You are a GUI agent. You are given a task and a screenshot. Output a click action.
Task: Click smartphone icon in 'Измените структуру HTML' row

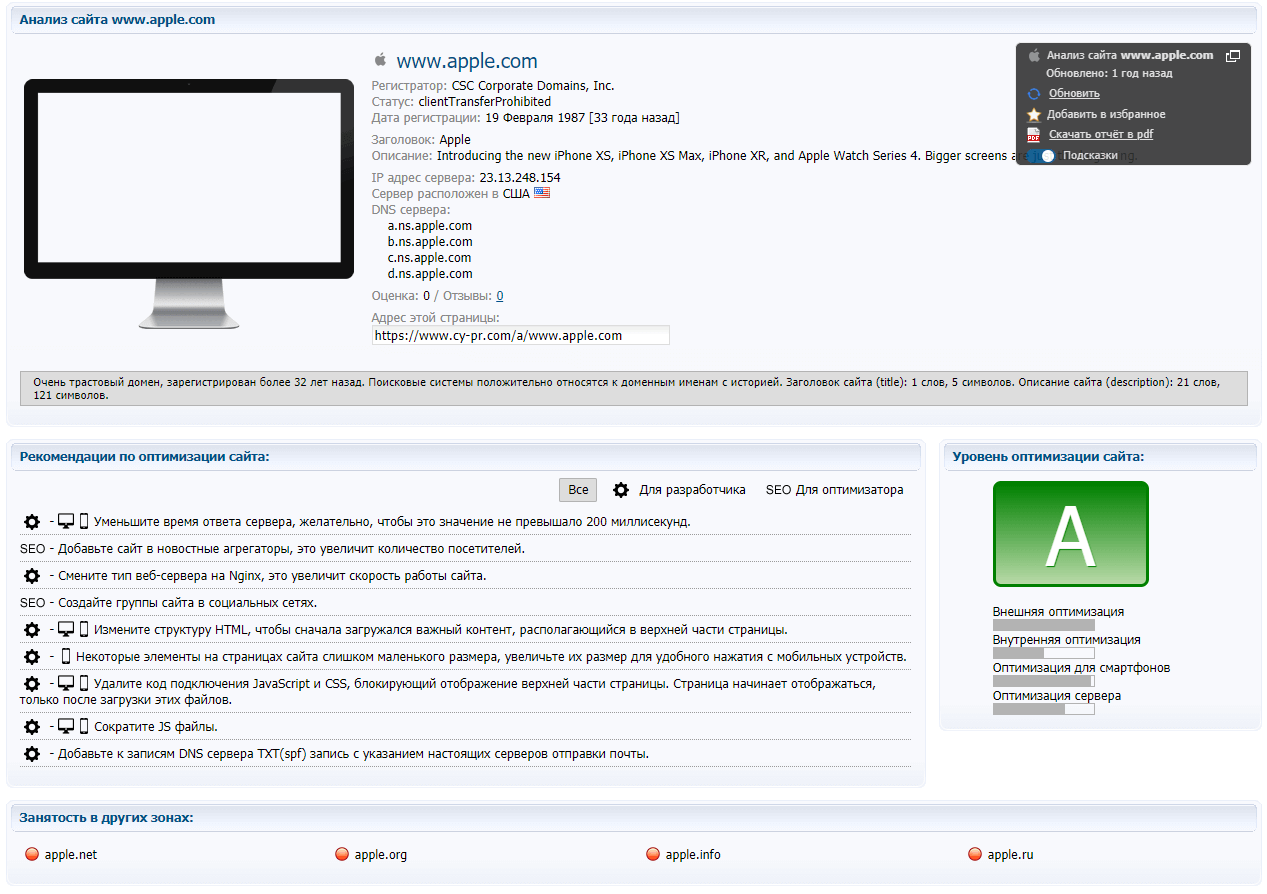click(x=84, y=629)
